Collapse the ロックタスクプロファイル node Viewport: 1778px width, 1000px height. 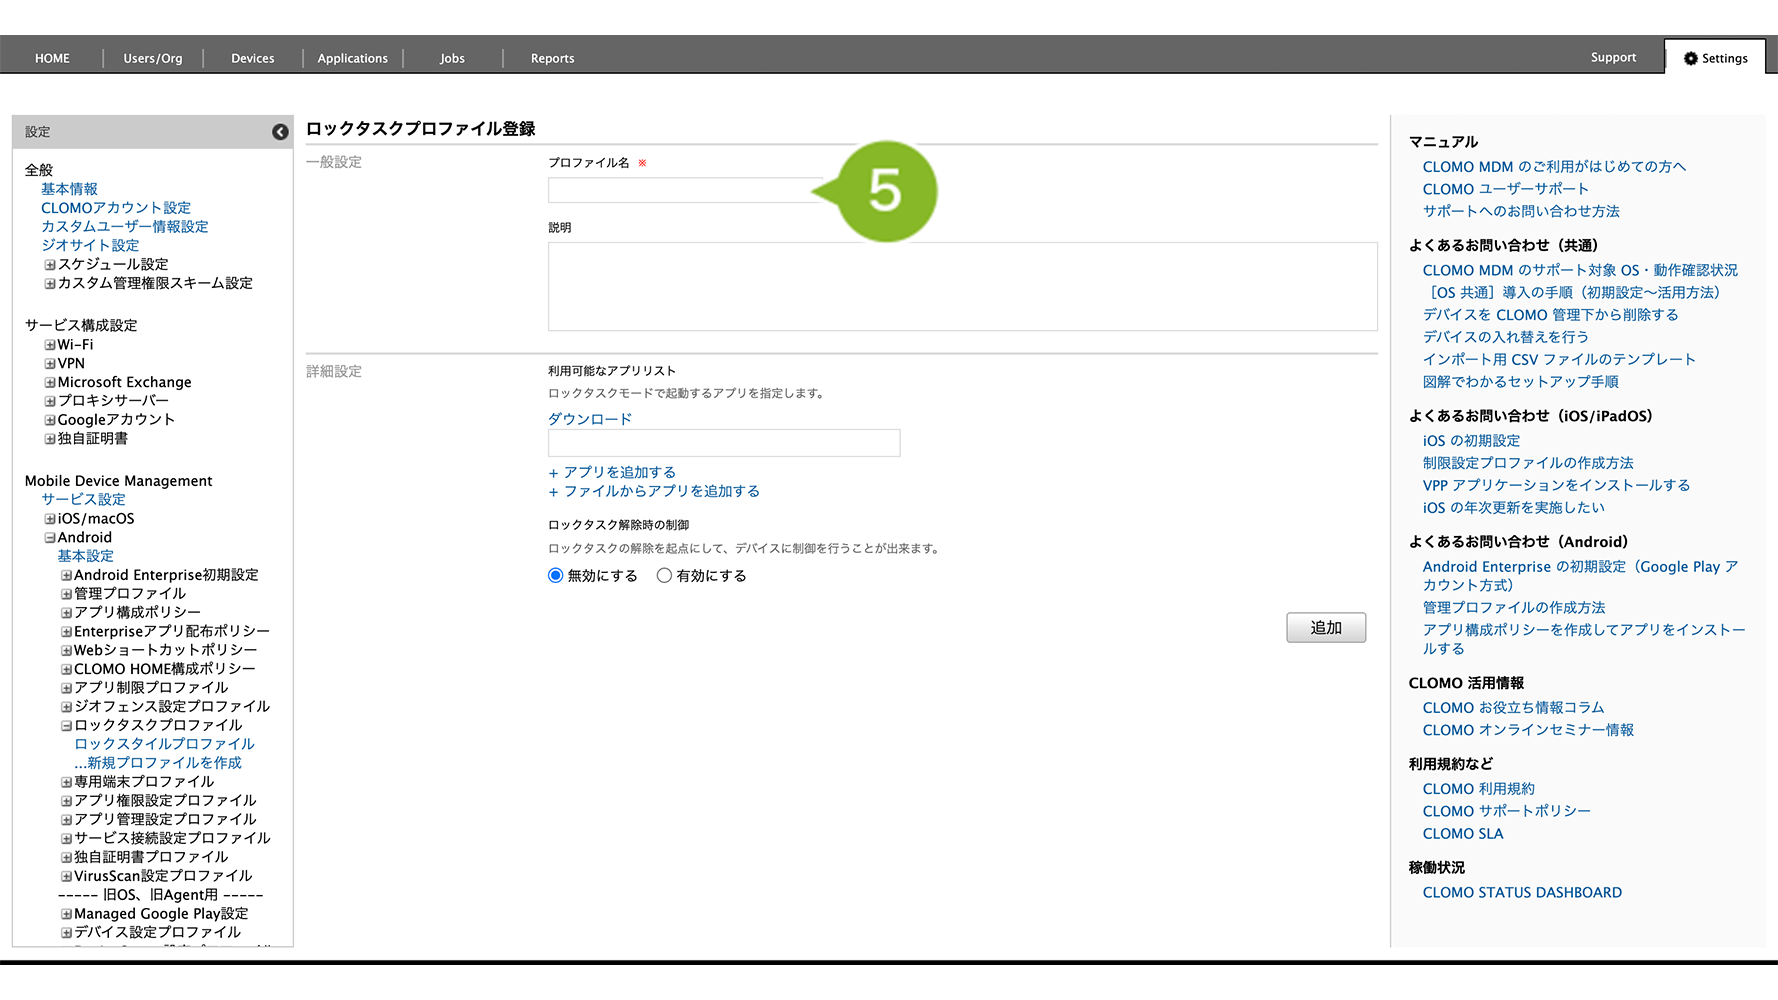66,726
